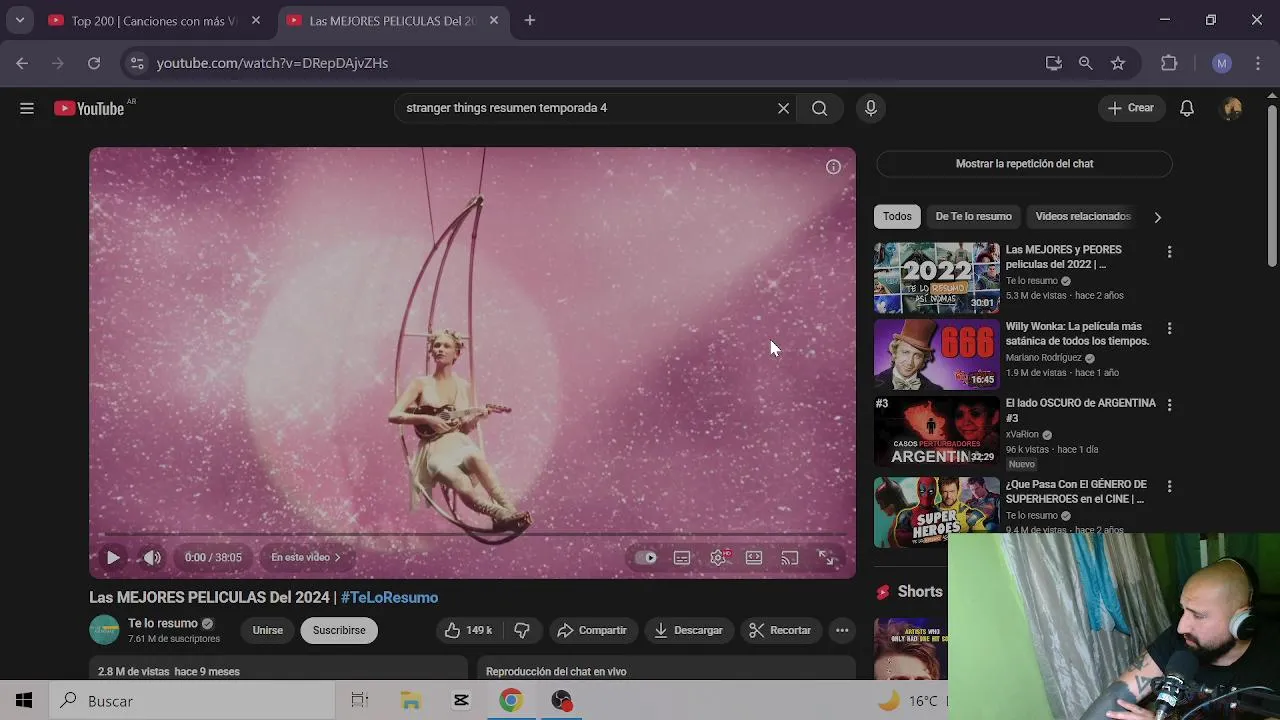
Task: Open Chrome zoom magnifier icon
Action: coord(1086,63)
